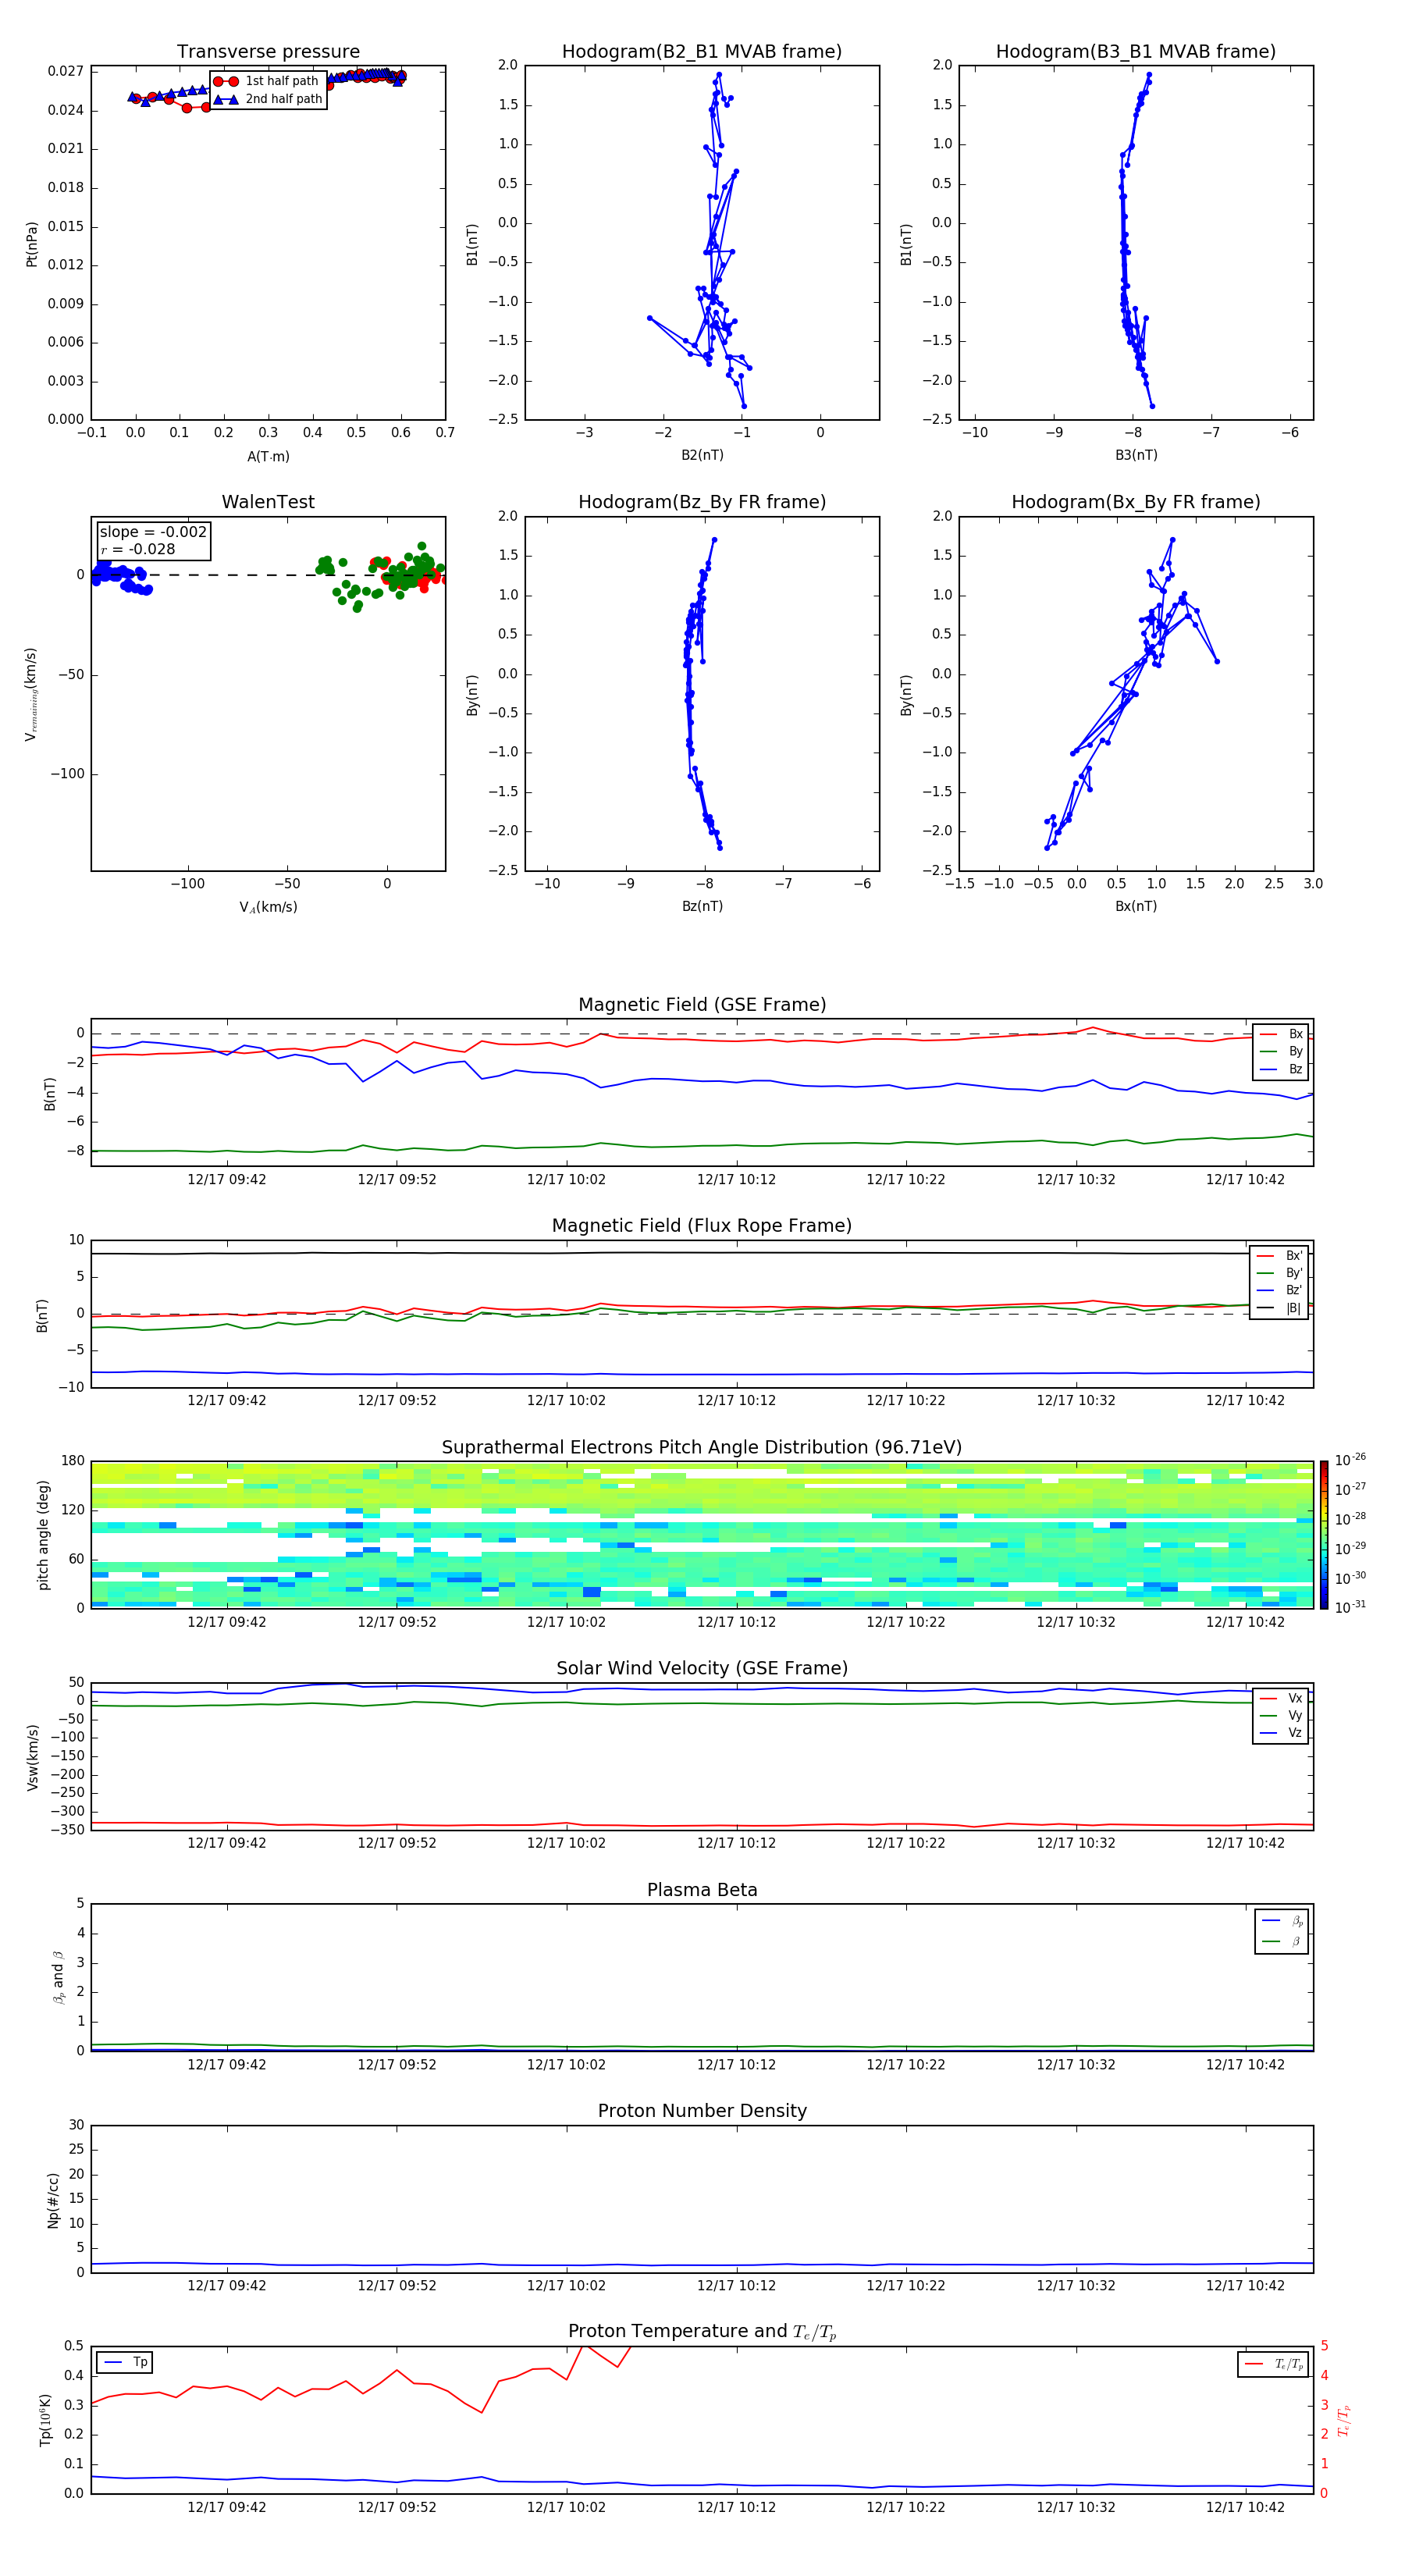Screen dimensions: 1405x2576
Task: Click the 'Hodogram(B3_B1 MVAB frame)' title
Action: 1136,52
